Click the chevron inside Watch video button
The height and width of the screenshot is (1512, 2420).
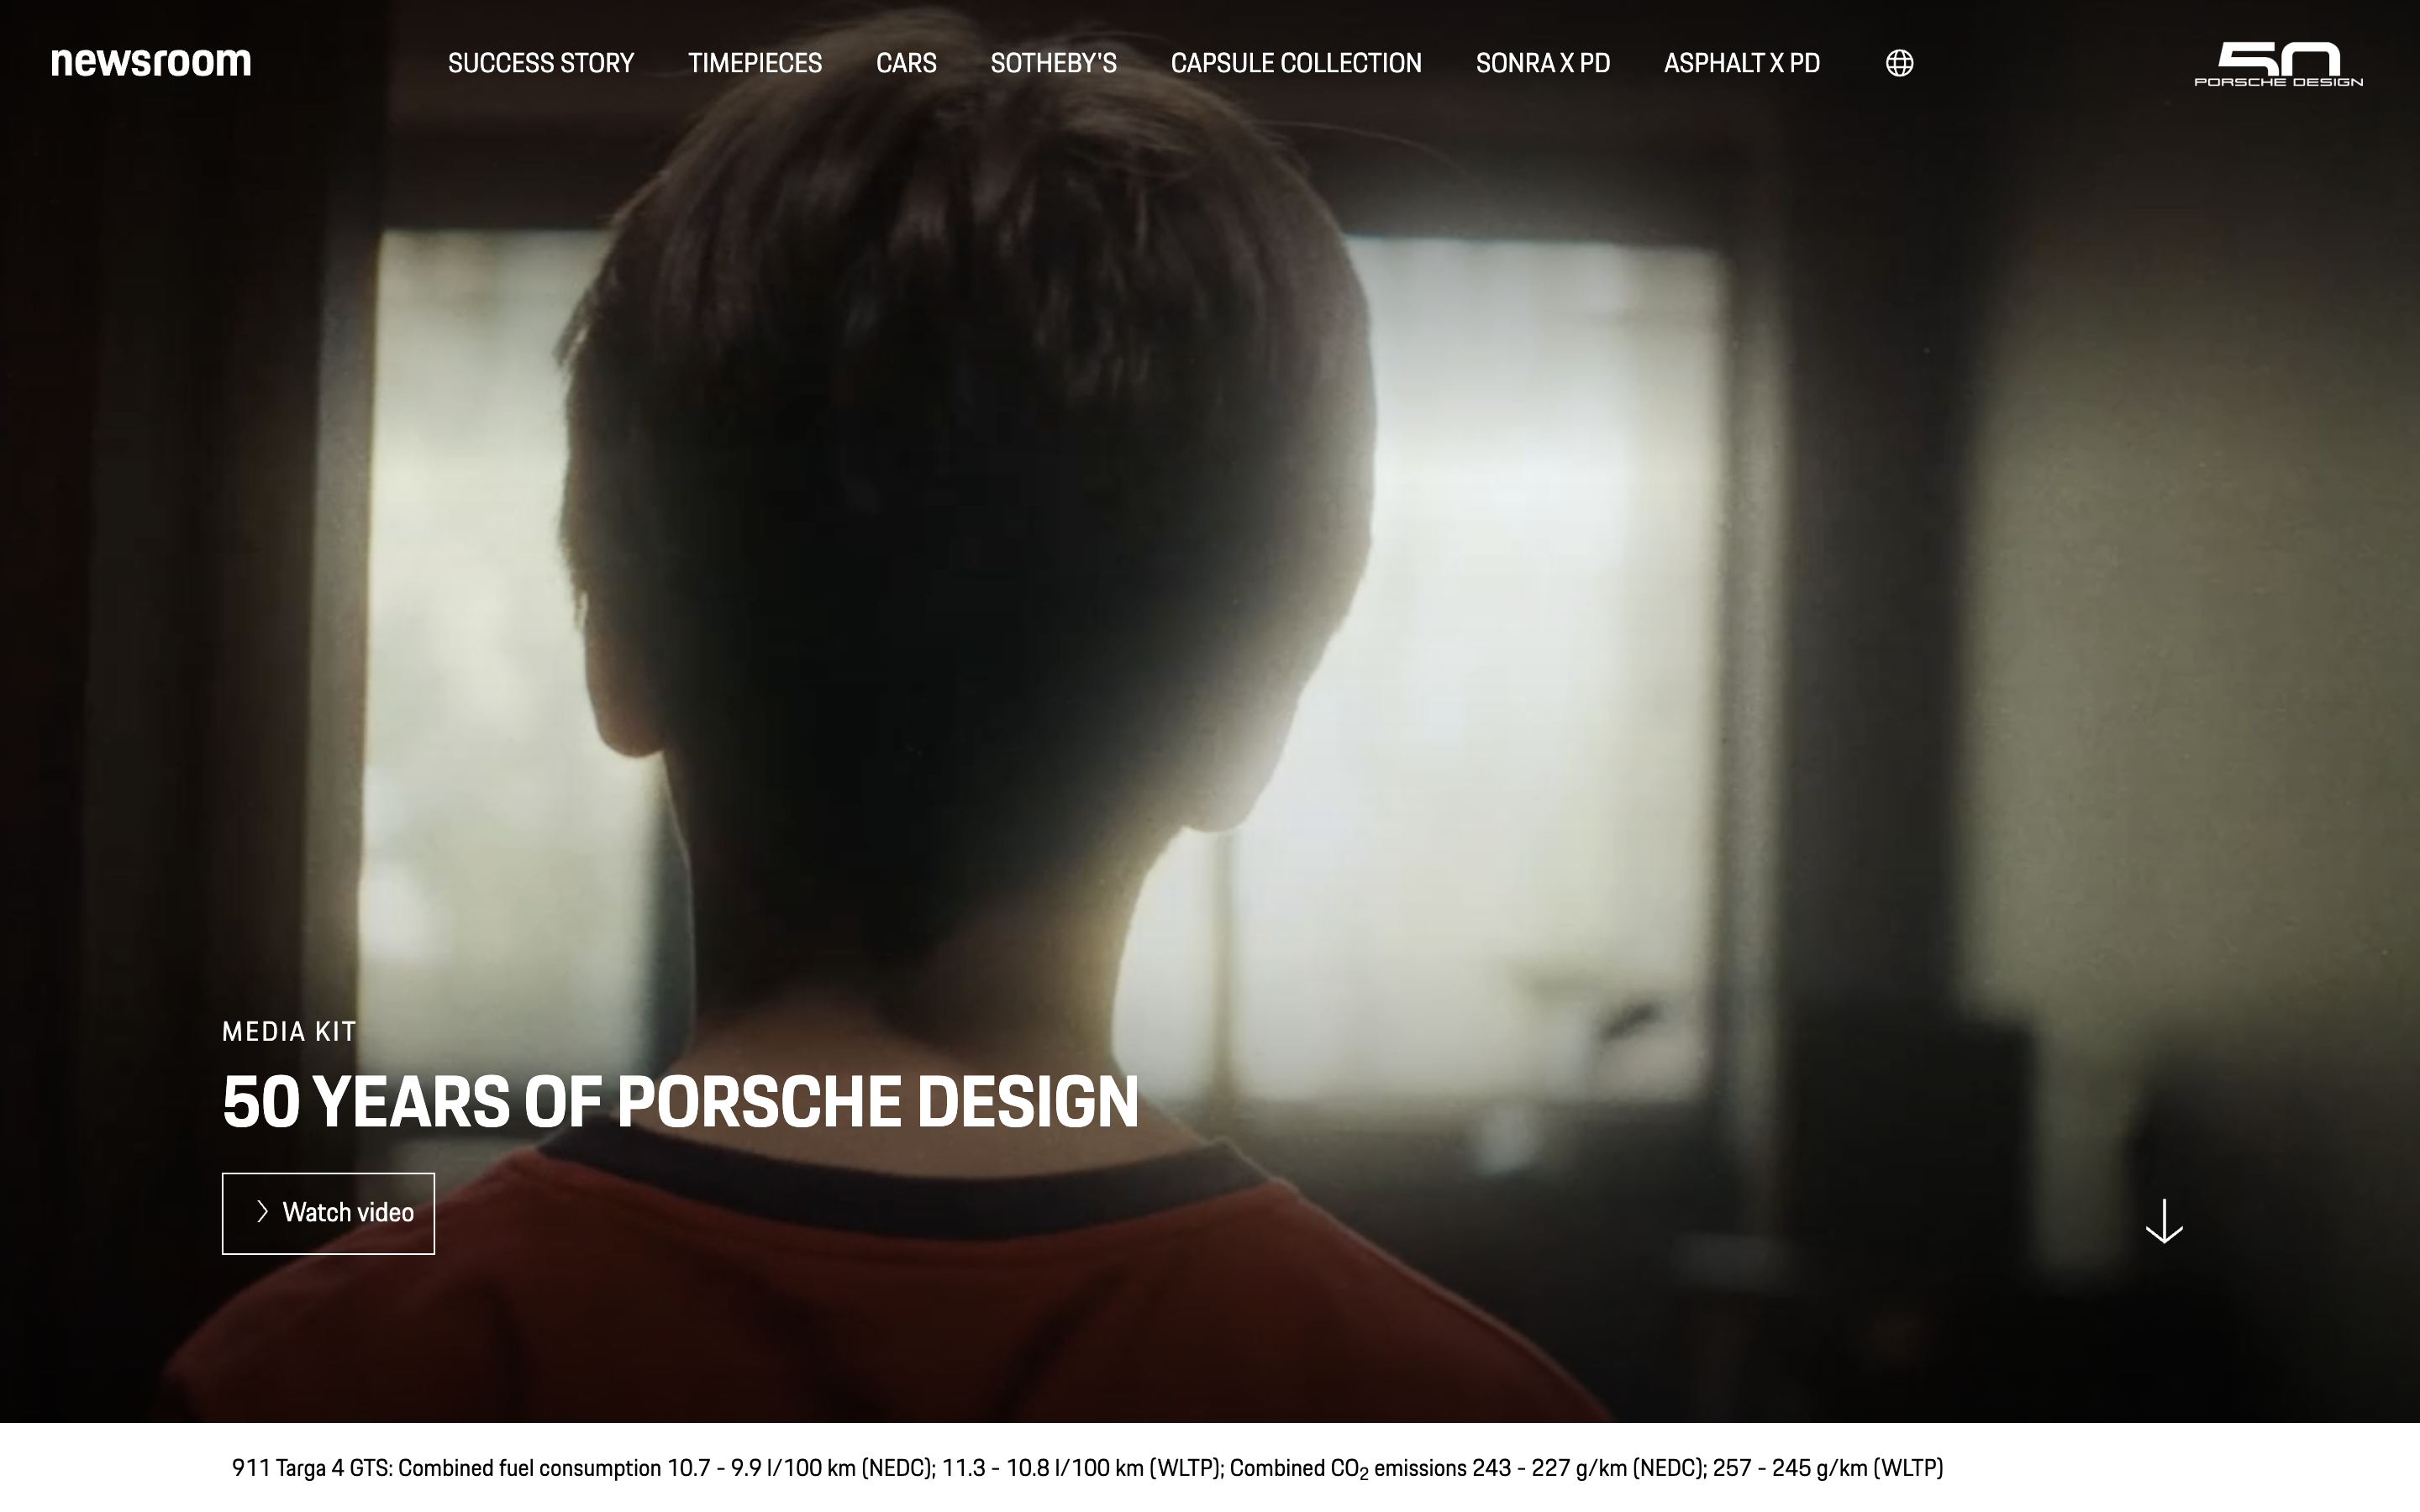262,1212
